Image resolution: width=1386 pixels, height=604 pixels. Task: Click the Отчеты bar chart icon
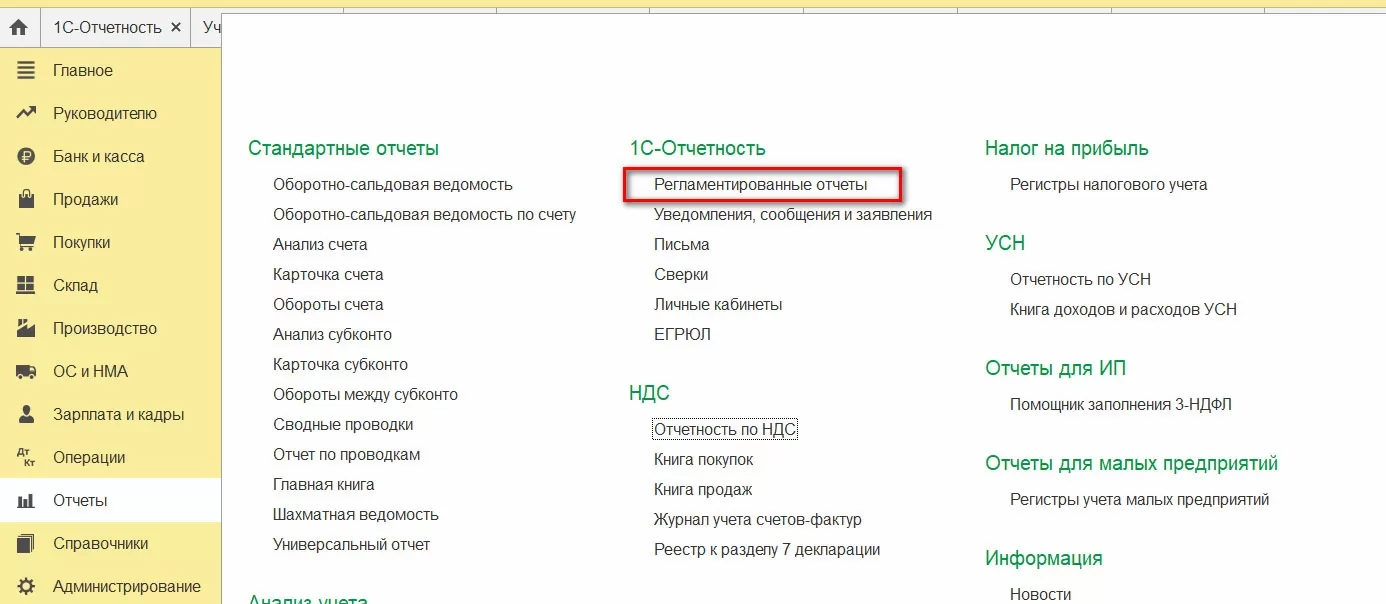[26, 501]
